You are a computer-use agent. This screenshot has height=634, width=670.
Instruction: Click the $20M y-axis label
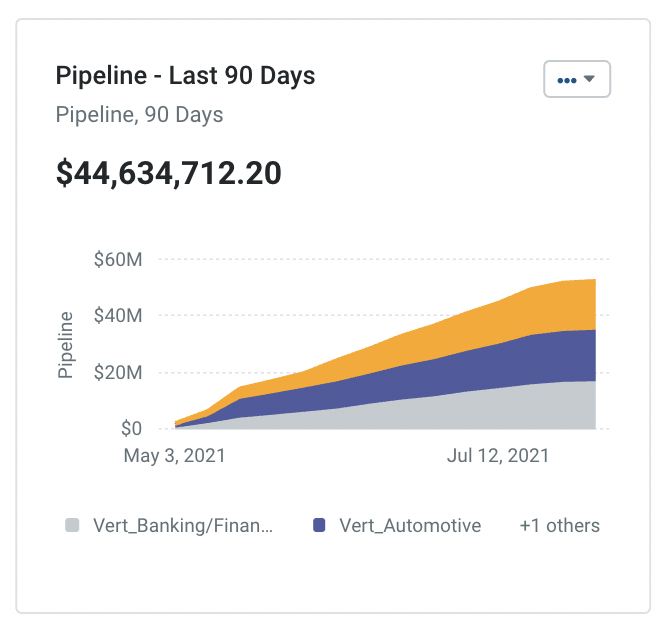[118, 373]
